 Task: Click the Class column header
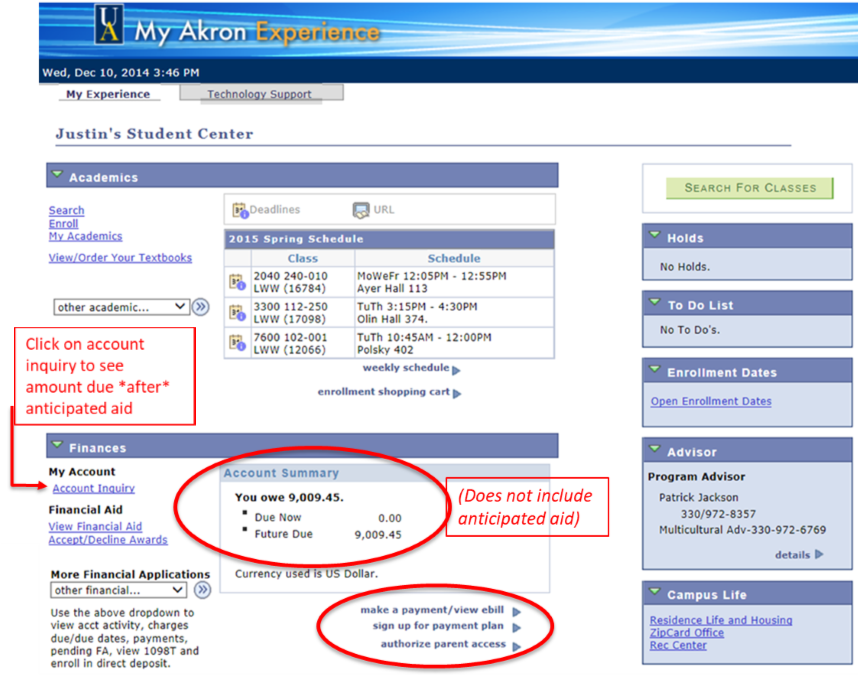tap(303, 258)
